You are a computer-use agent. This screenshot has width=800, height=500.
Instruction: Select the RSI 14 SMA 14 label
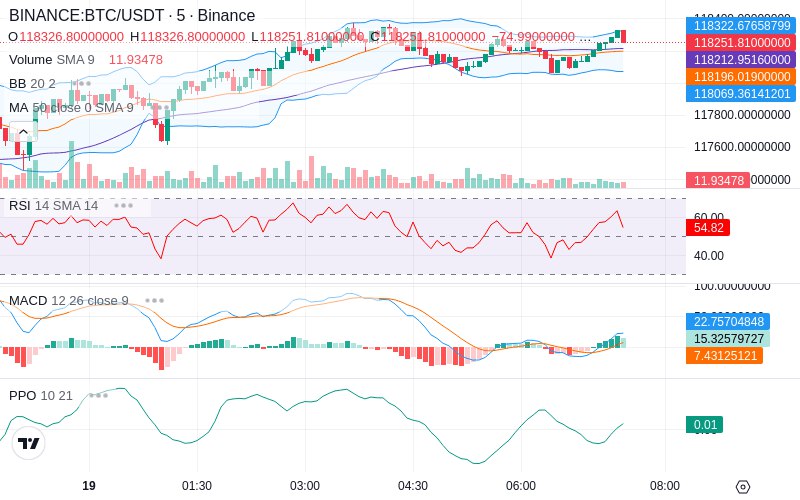[x=54, y=206]
